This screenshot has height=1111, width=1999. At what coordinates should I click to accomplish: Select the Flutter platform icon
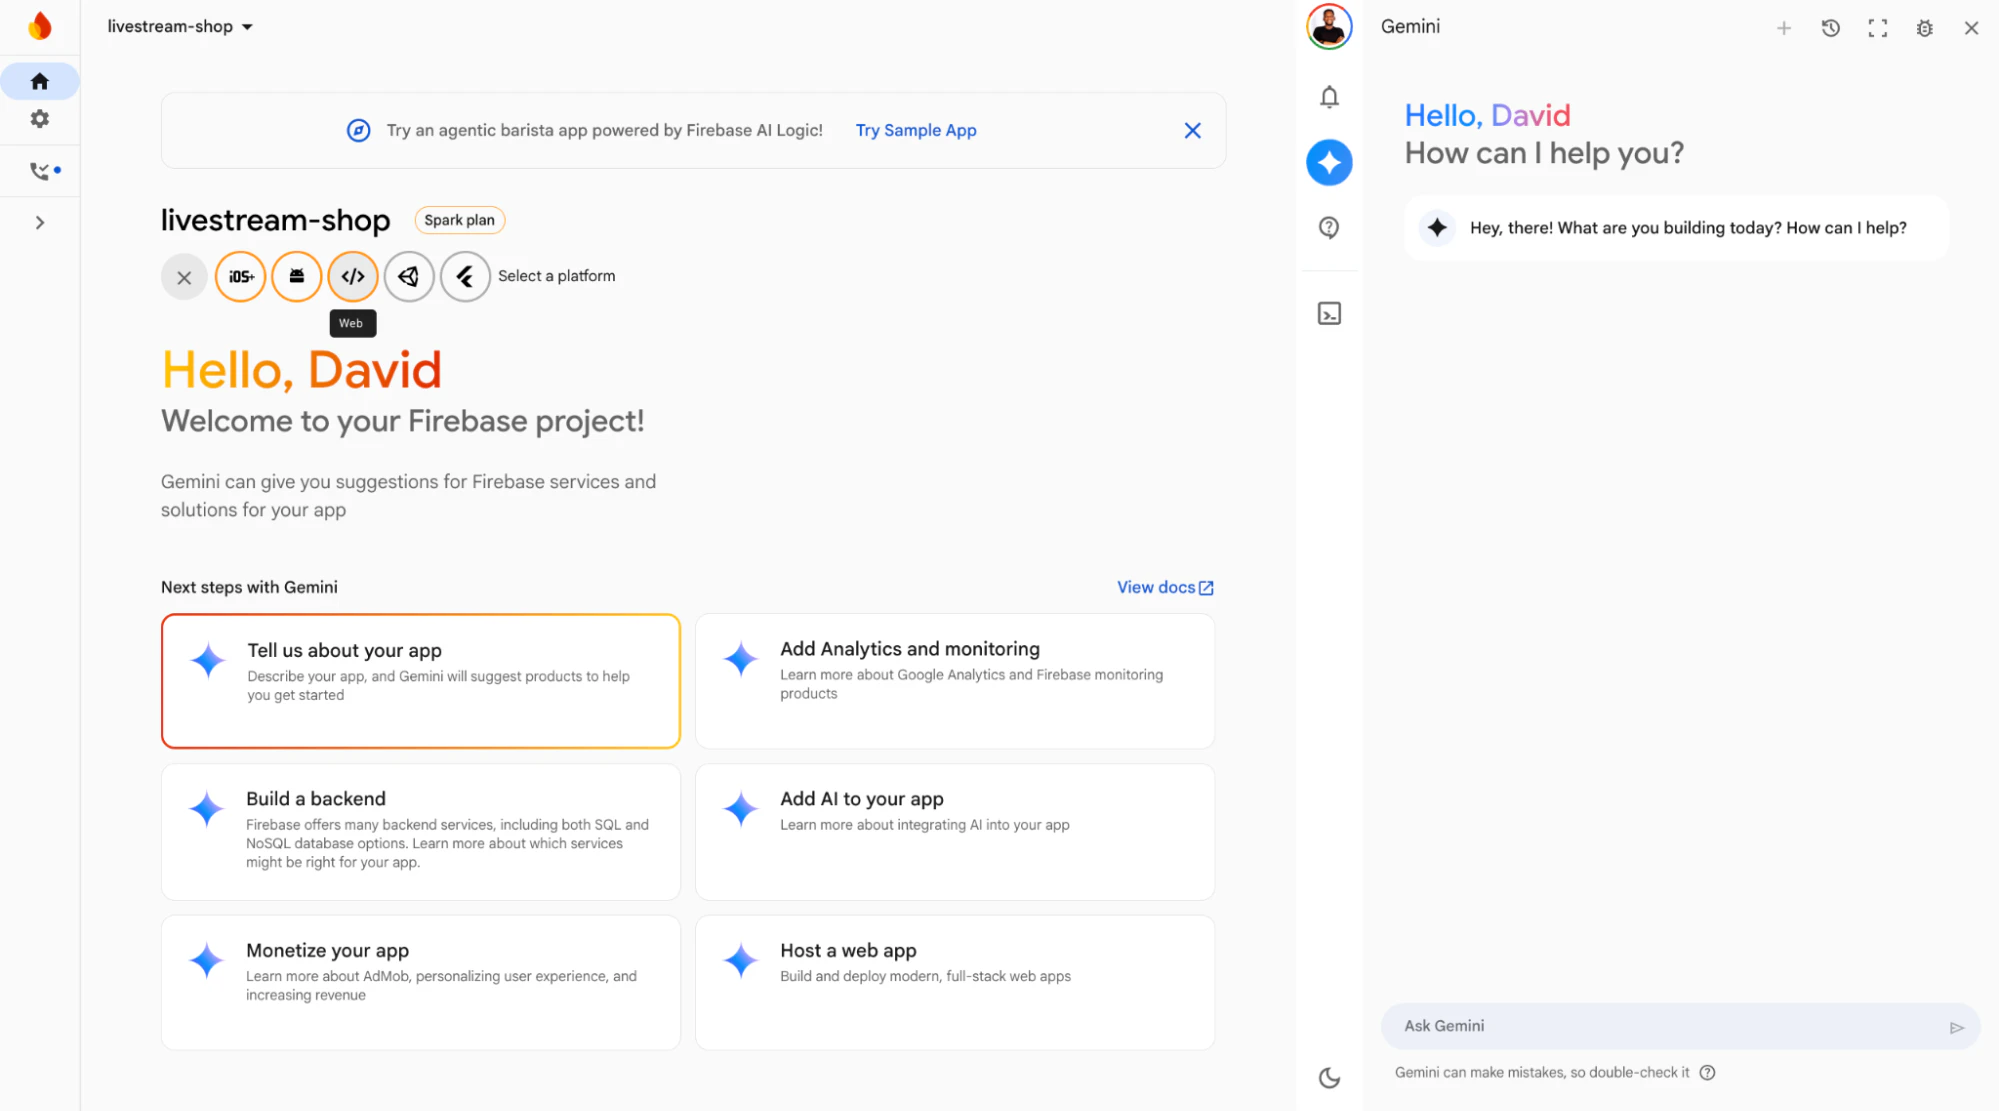(465, 277)
